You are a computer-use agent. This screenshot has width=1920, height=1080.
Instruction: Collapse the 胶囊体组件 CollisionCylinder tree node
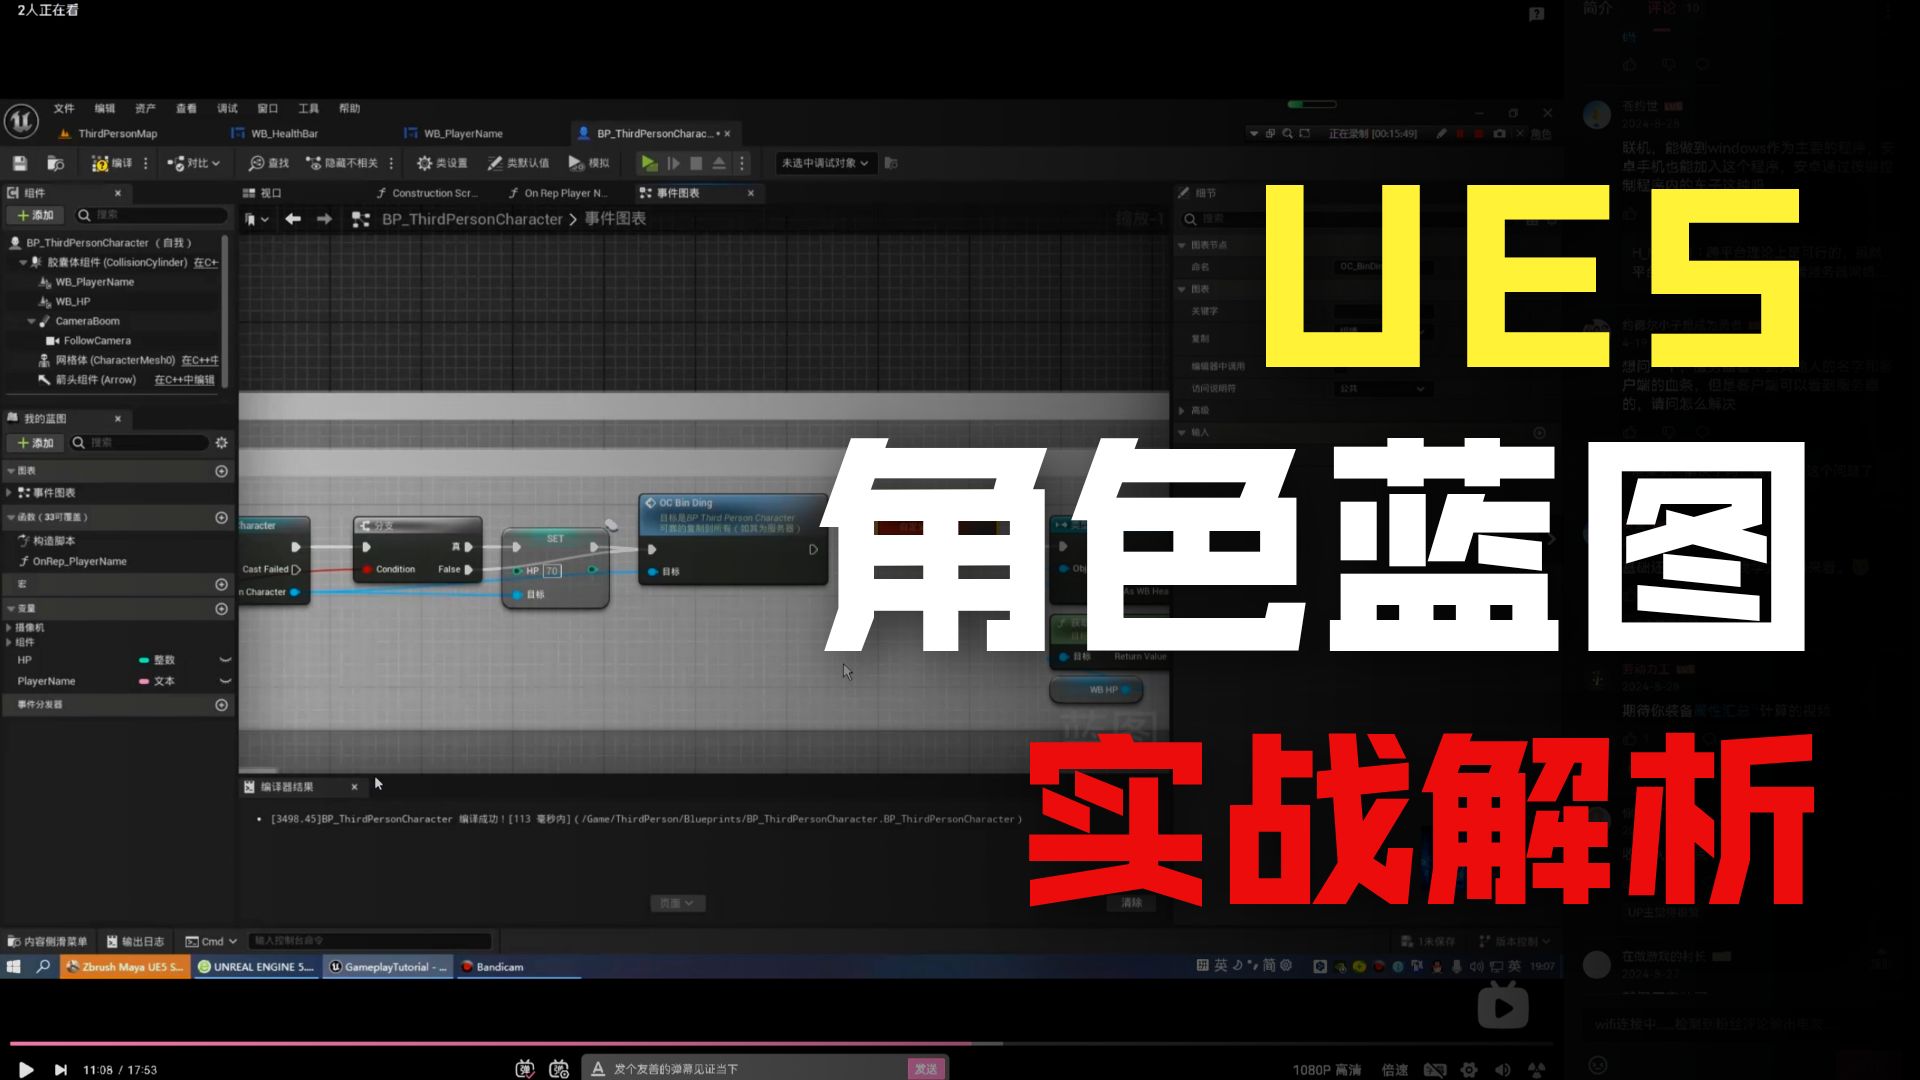point(23,262)
